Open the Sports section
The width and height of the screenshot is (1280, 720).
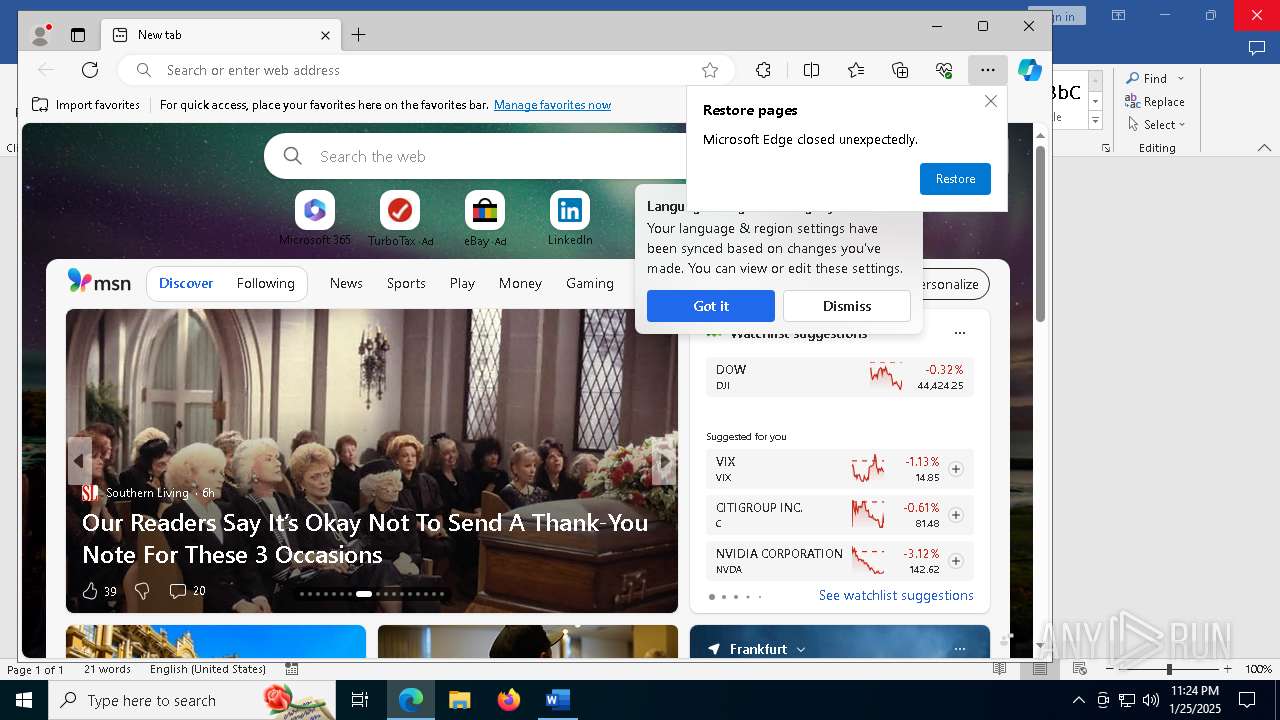[x=406, y=283]
